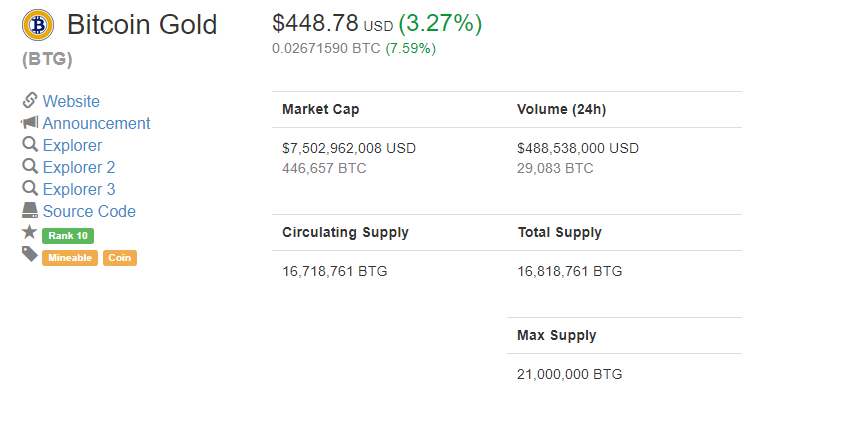Click the magnifier icon beside Explorer
The image size is (844, 421).
point(30,144)
